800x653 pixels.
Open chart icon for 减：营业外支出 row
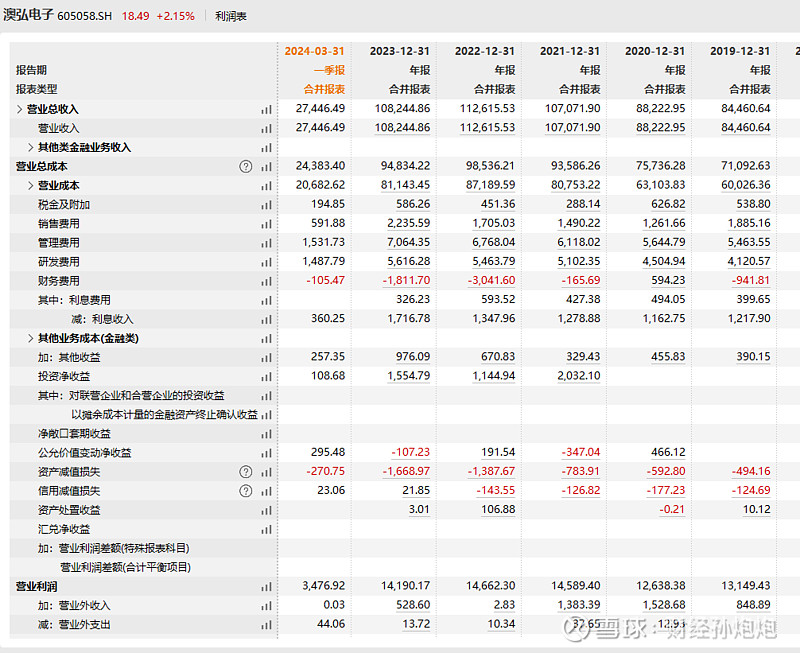coord(266,625)
